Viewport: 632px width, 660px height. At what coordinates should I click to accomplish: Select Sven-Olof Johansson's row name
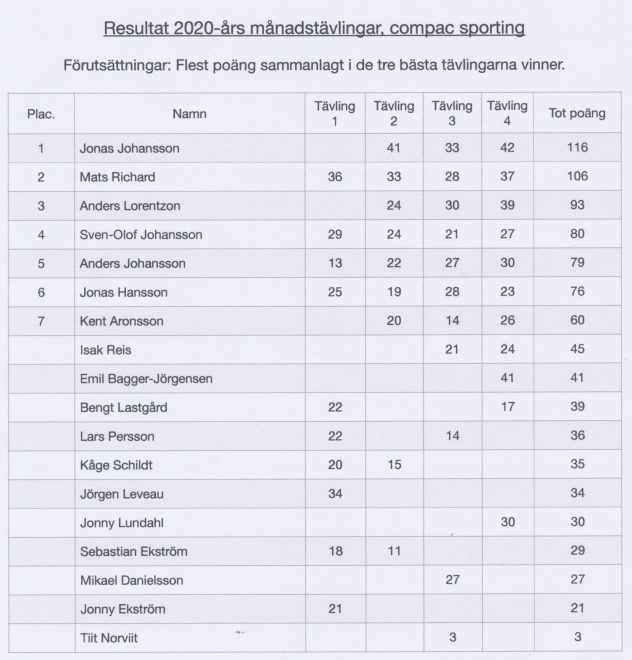pyautogui.click(x=141, y=234)
